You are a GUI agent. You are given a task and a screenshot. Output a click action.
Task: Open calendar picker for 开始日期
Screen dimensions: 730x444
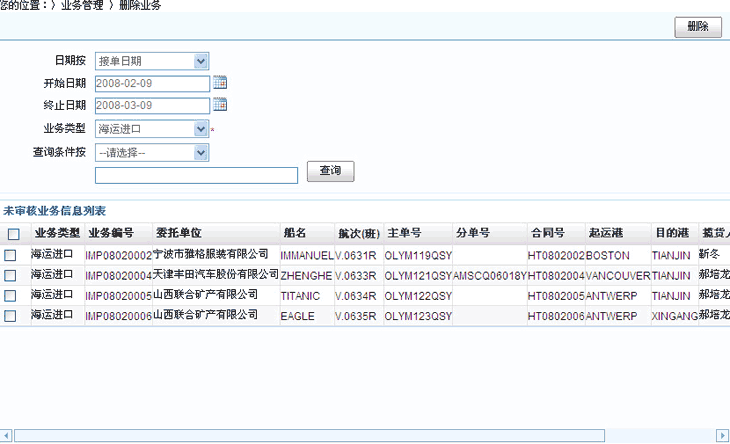(220, 83)
